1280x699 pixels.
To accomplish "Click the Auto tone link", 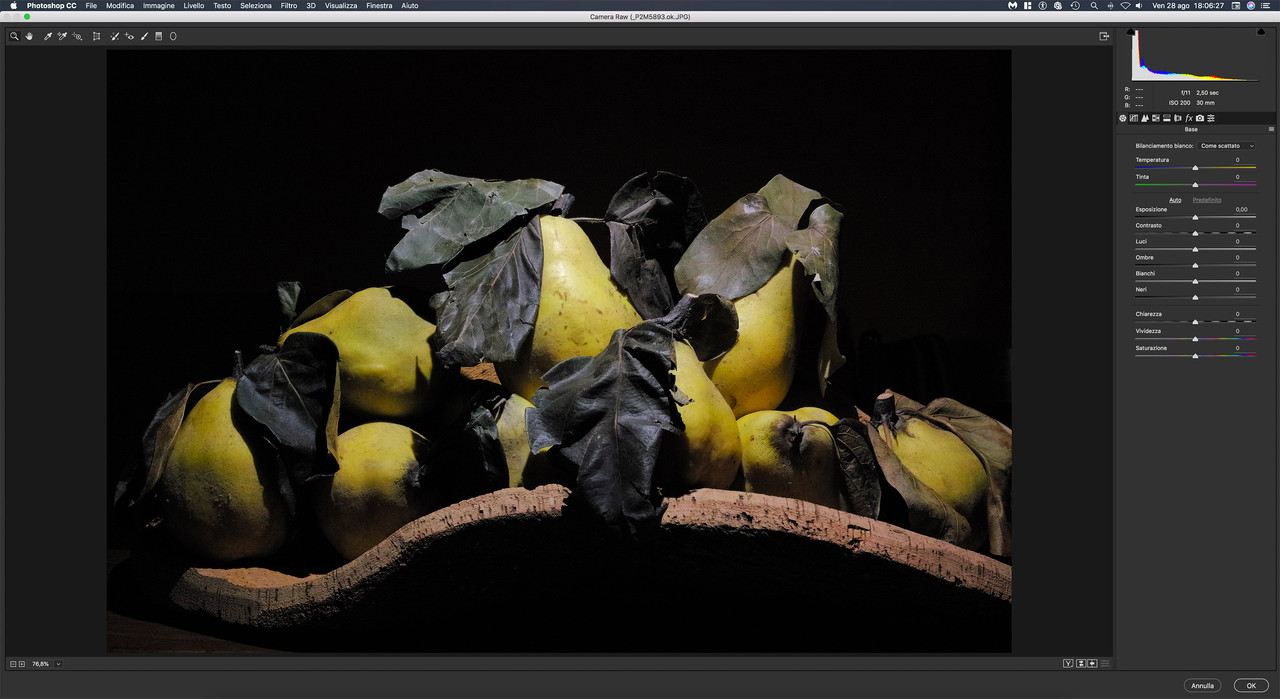I will click(x=1175, y=200).
